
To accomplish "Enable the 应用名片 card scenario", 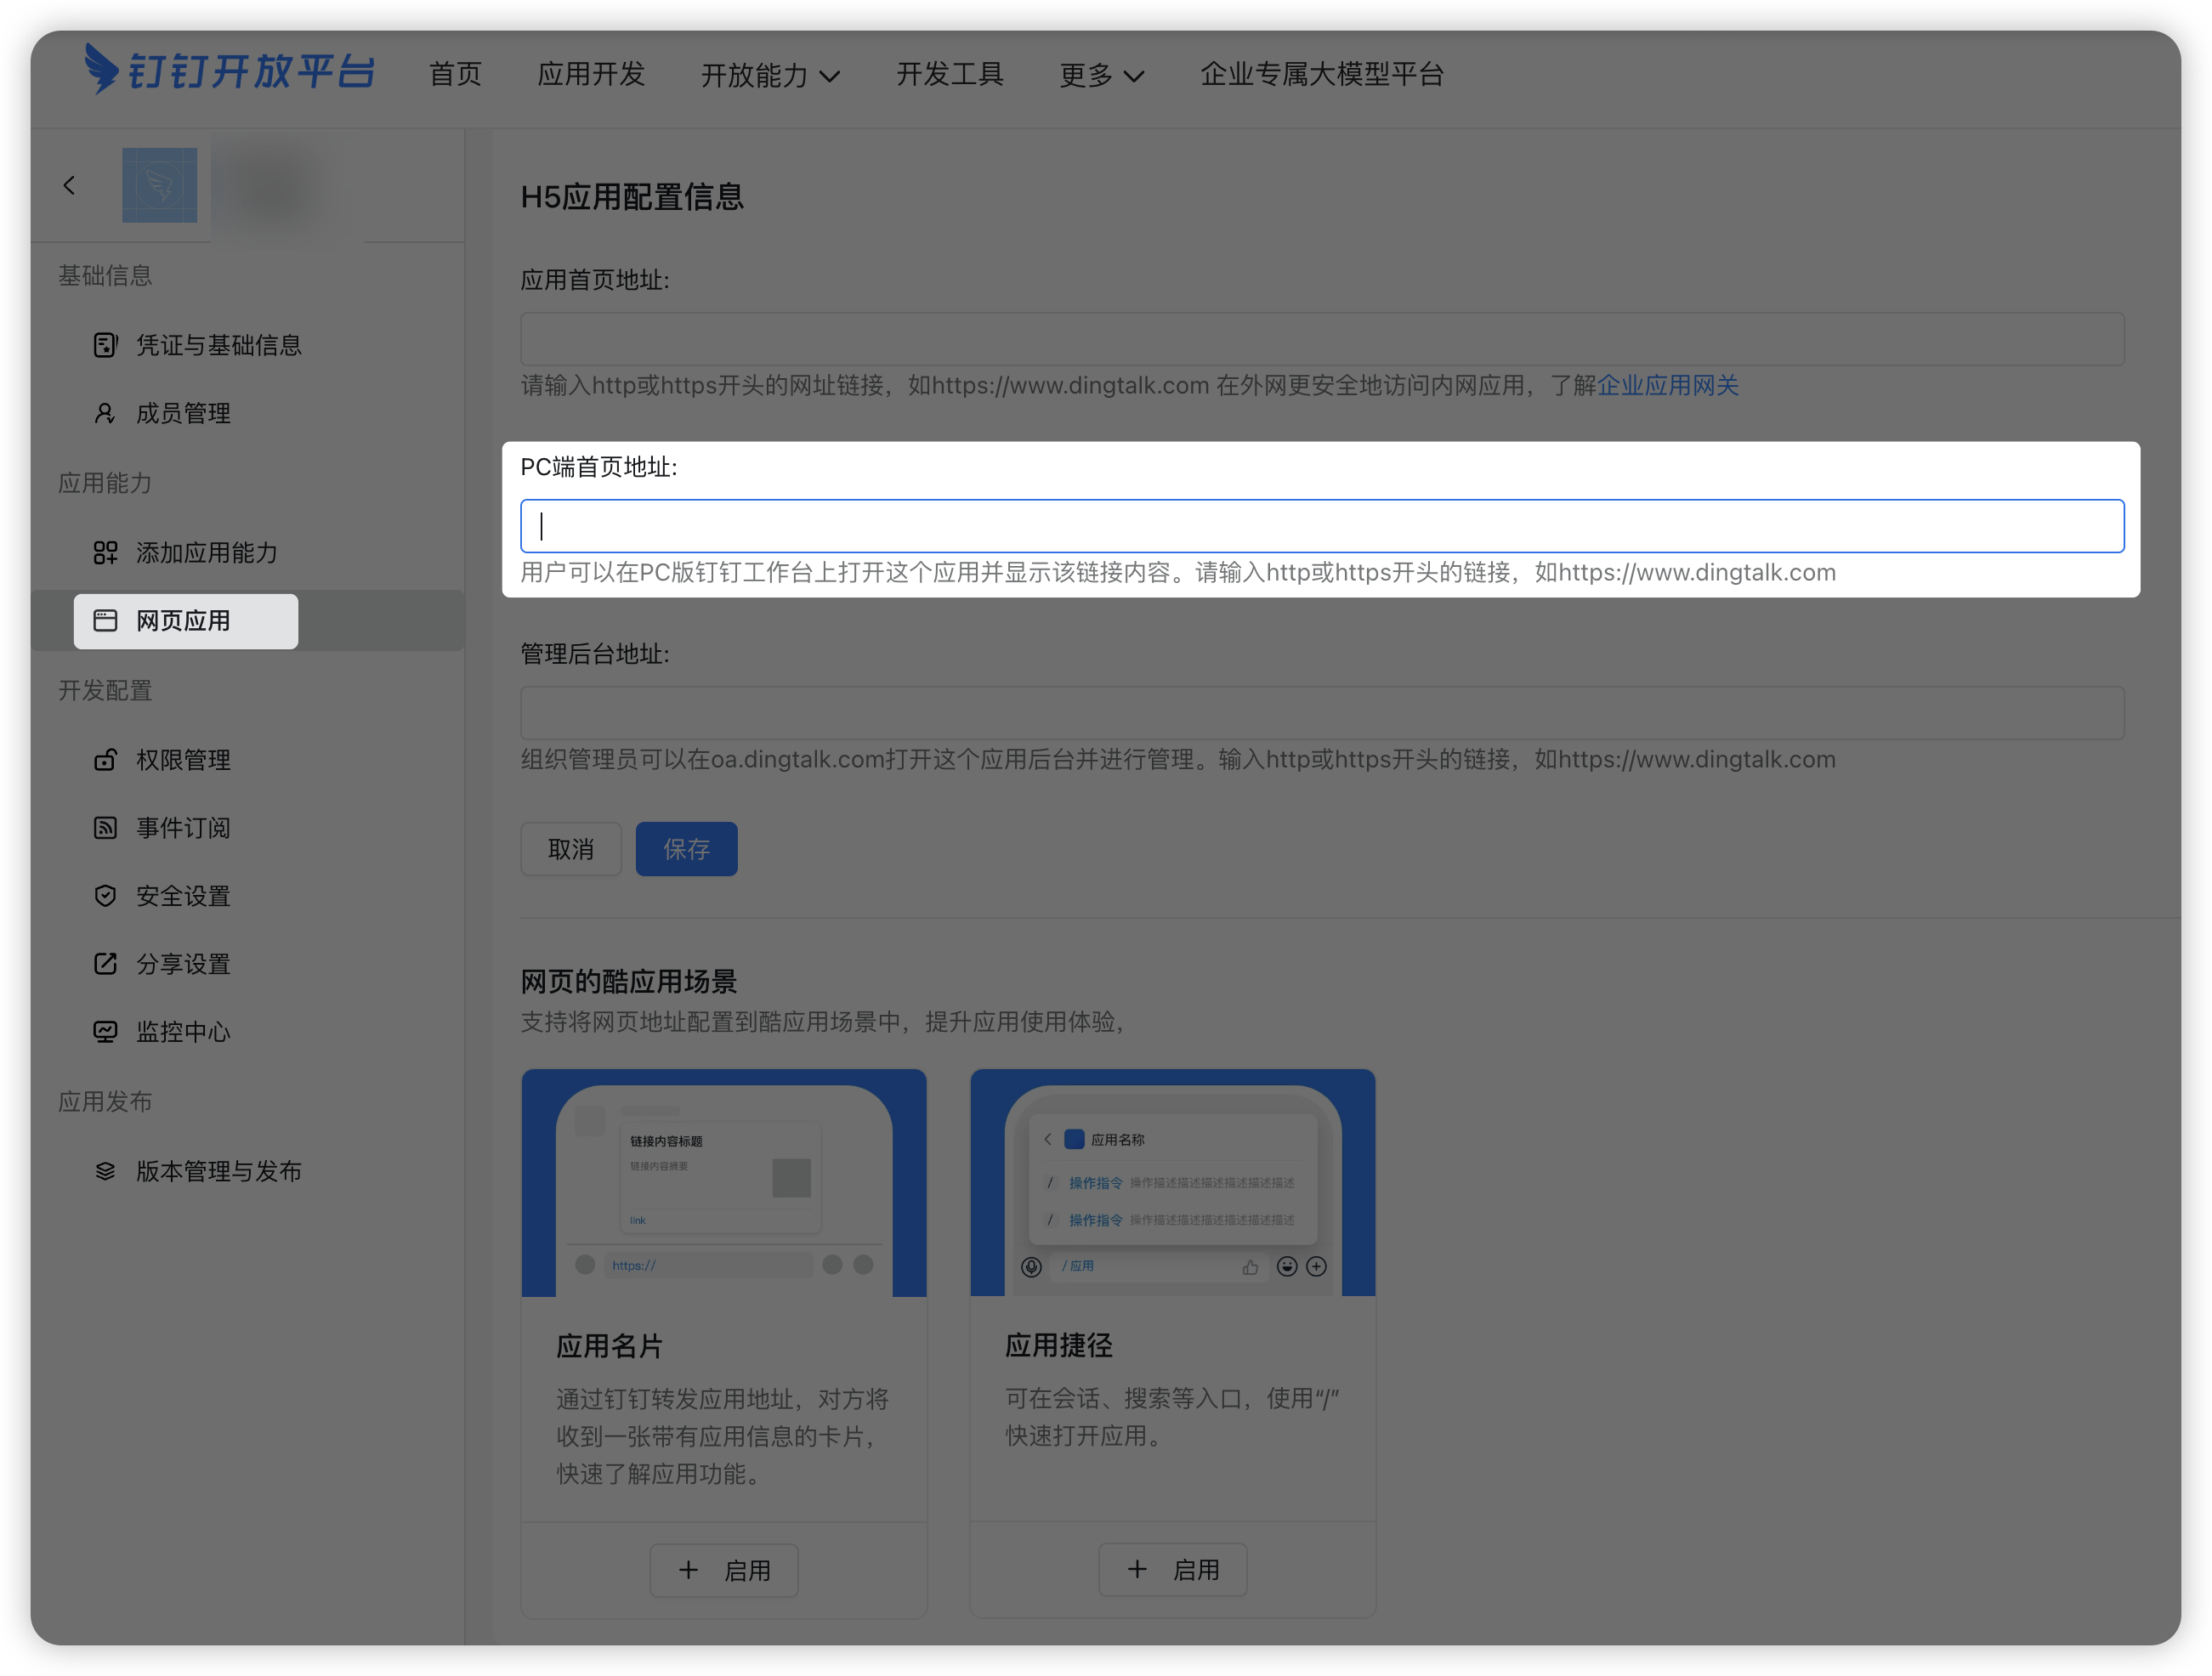I will pos(724,1570).
